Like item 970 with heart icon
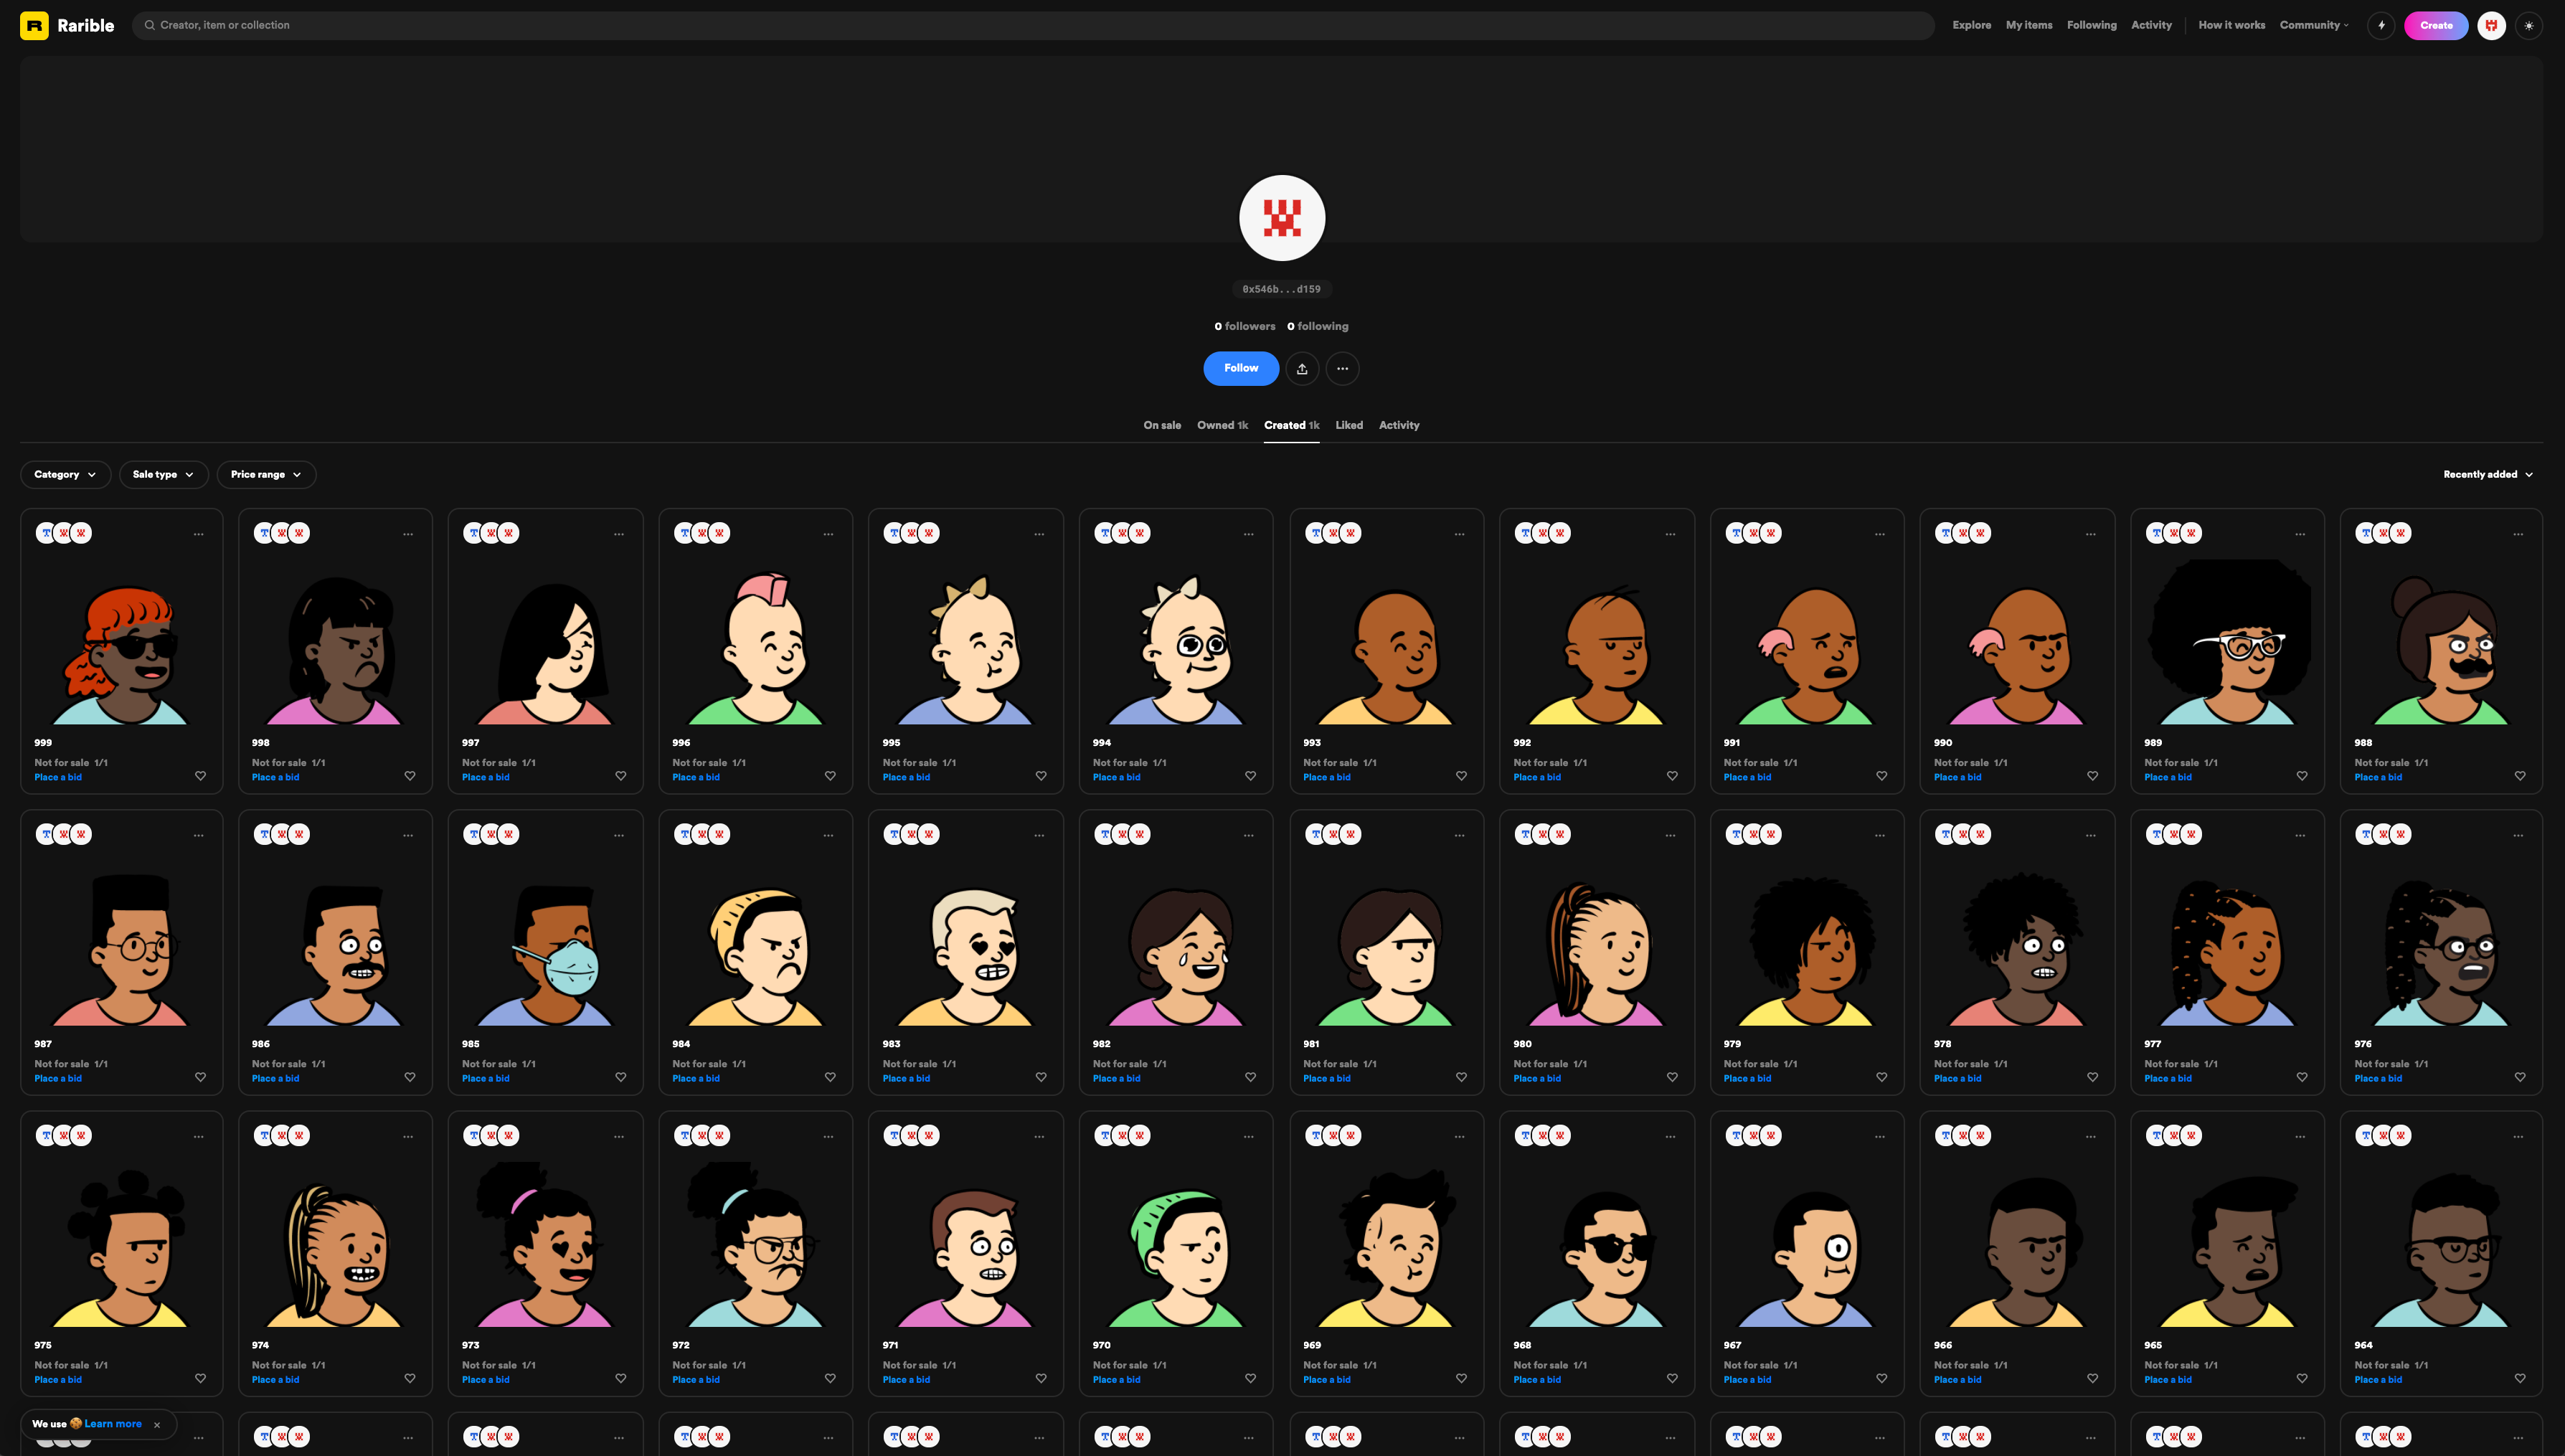Image resolution: width=2565 pixels, height=1456 pixels. point(1250,1378)
